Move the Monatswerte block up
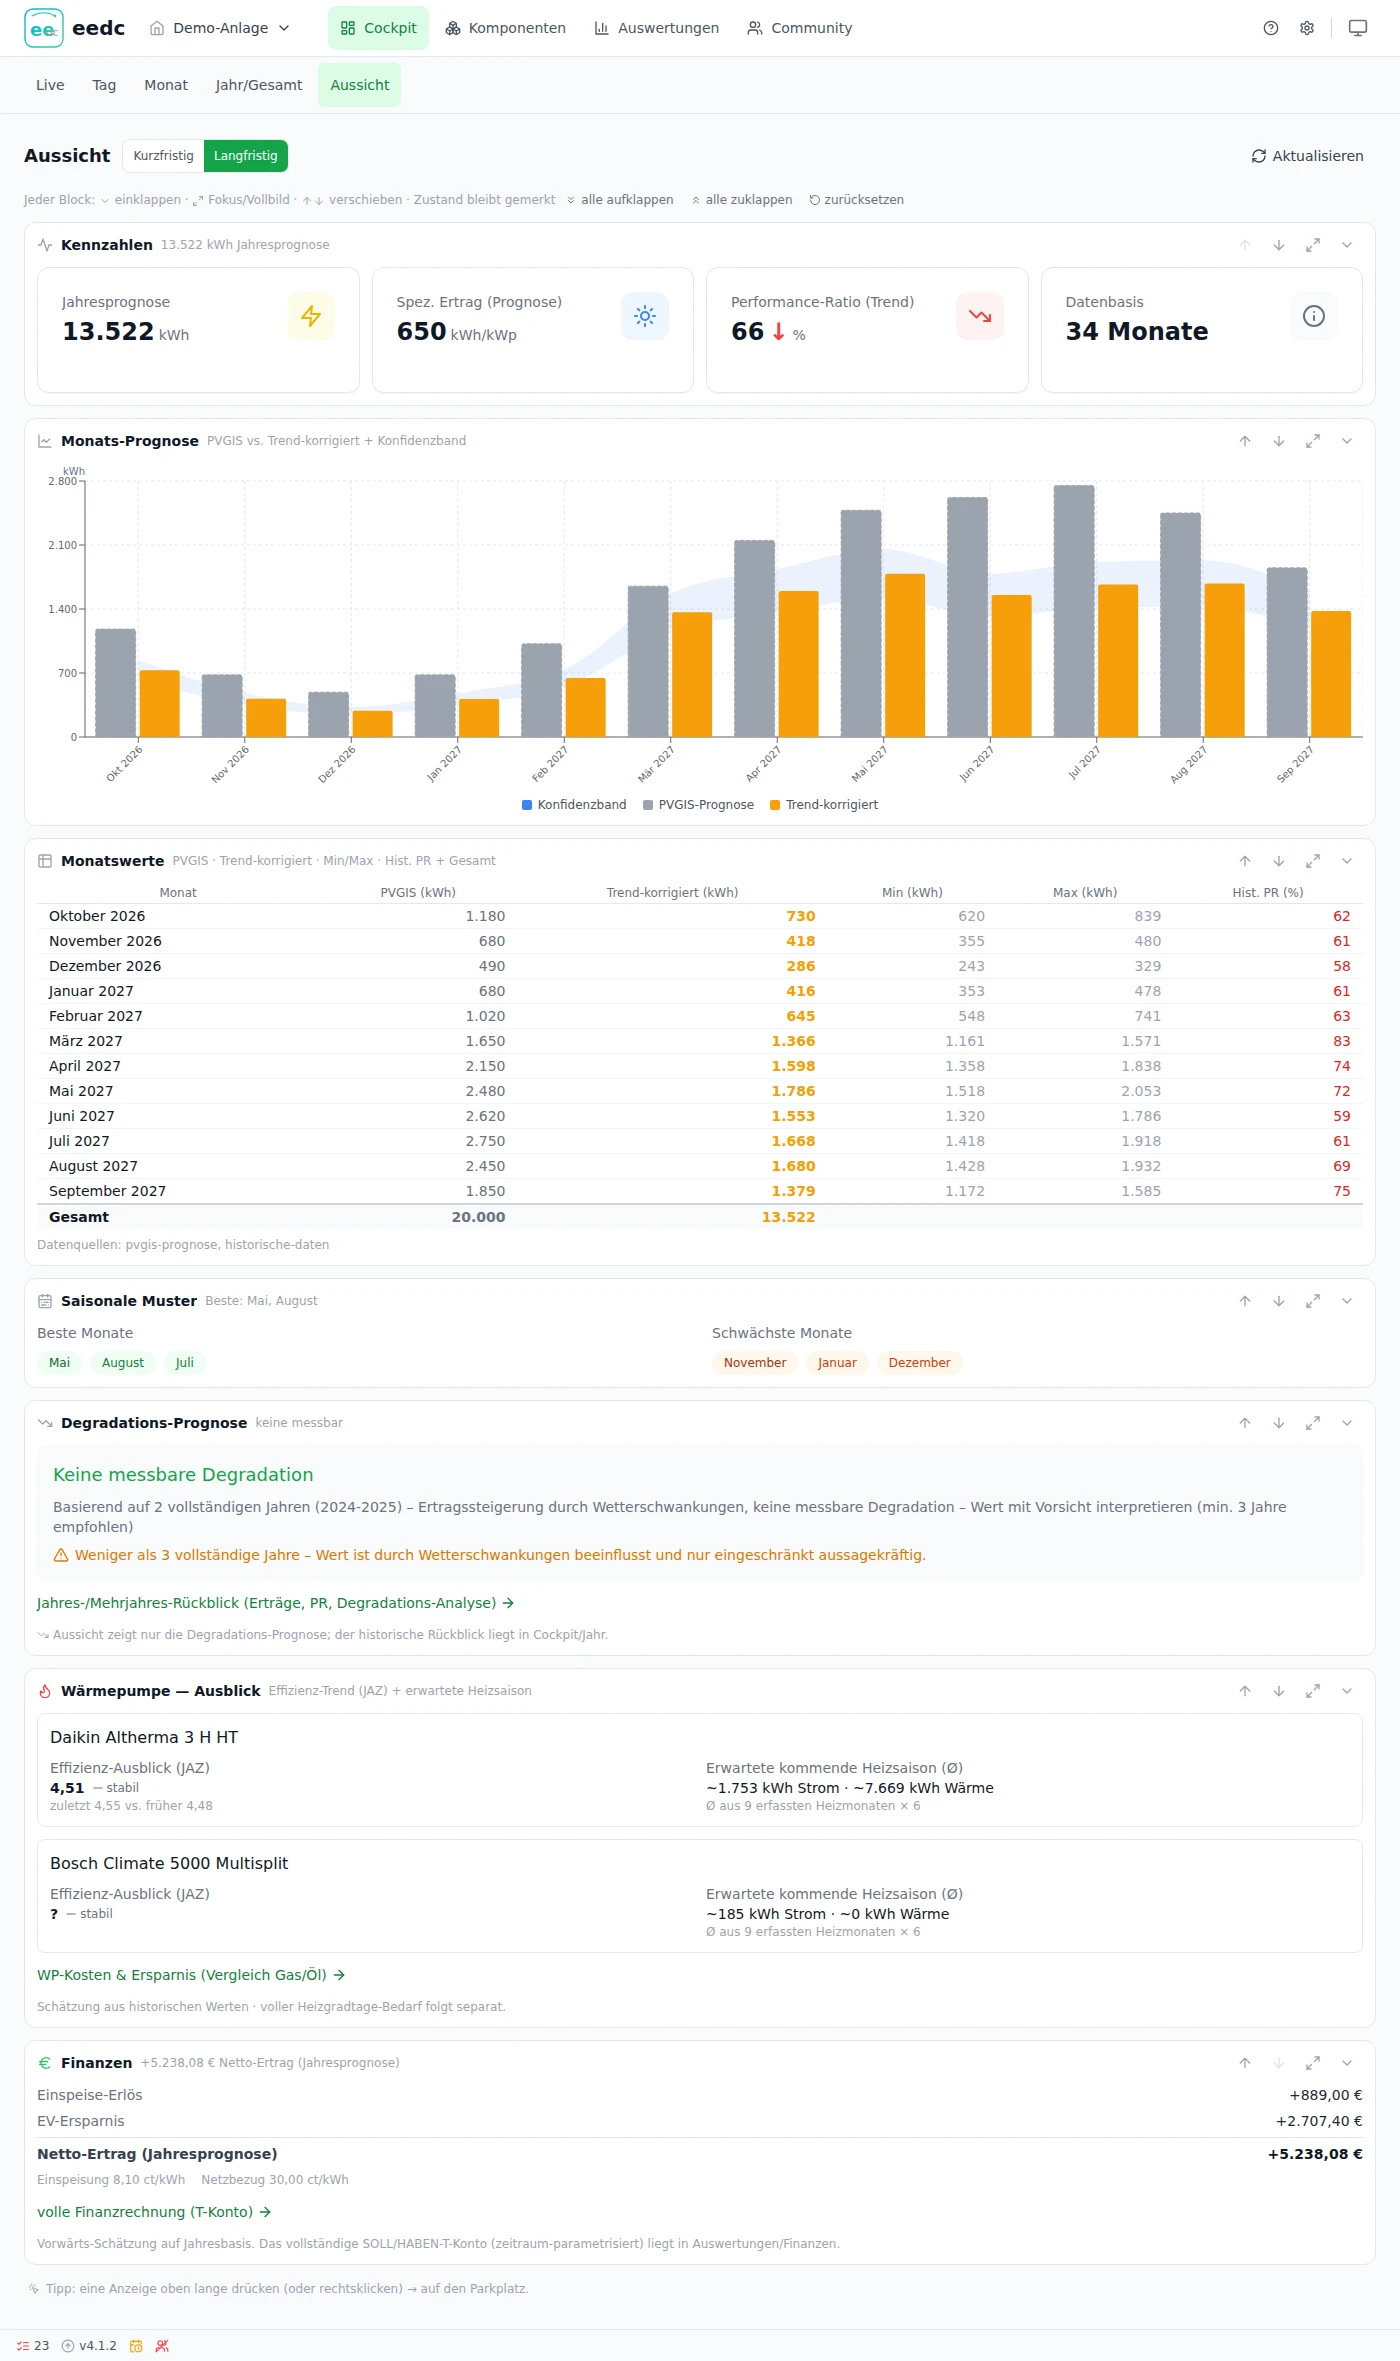The width and height of the screenshot is (1400, 2361). 1245,861
